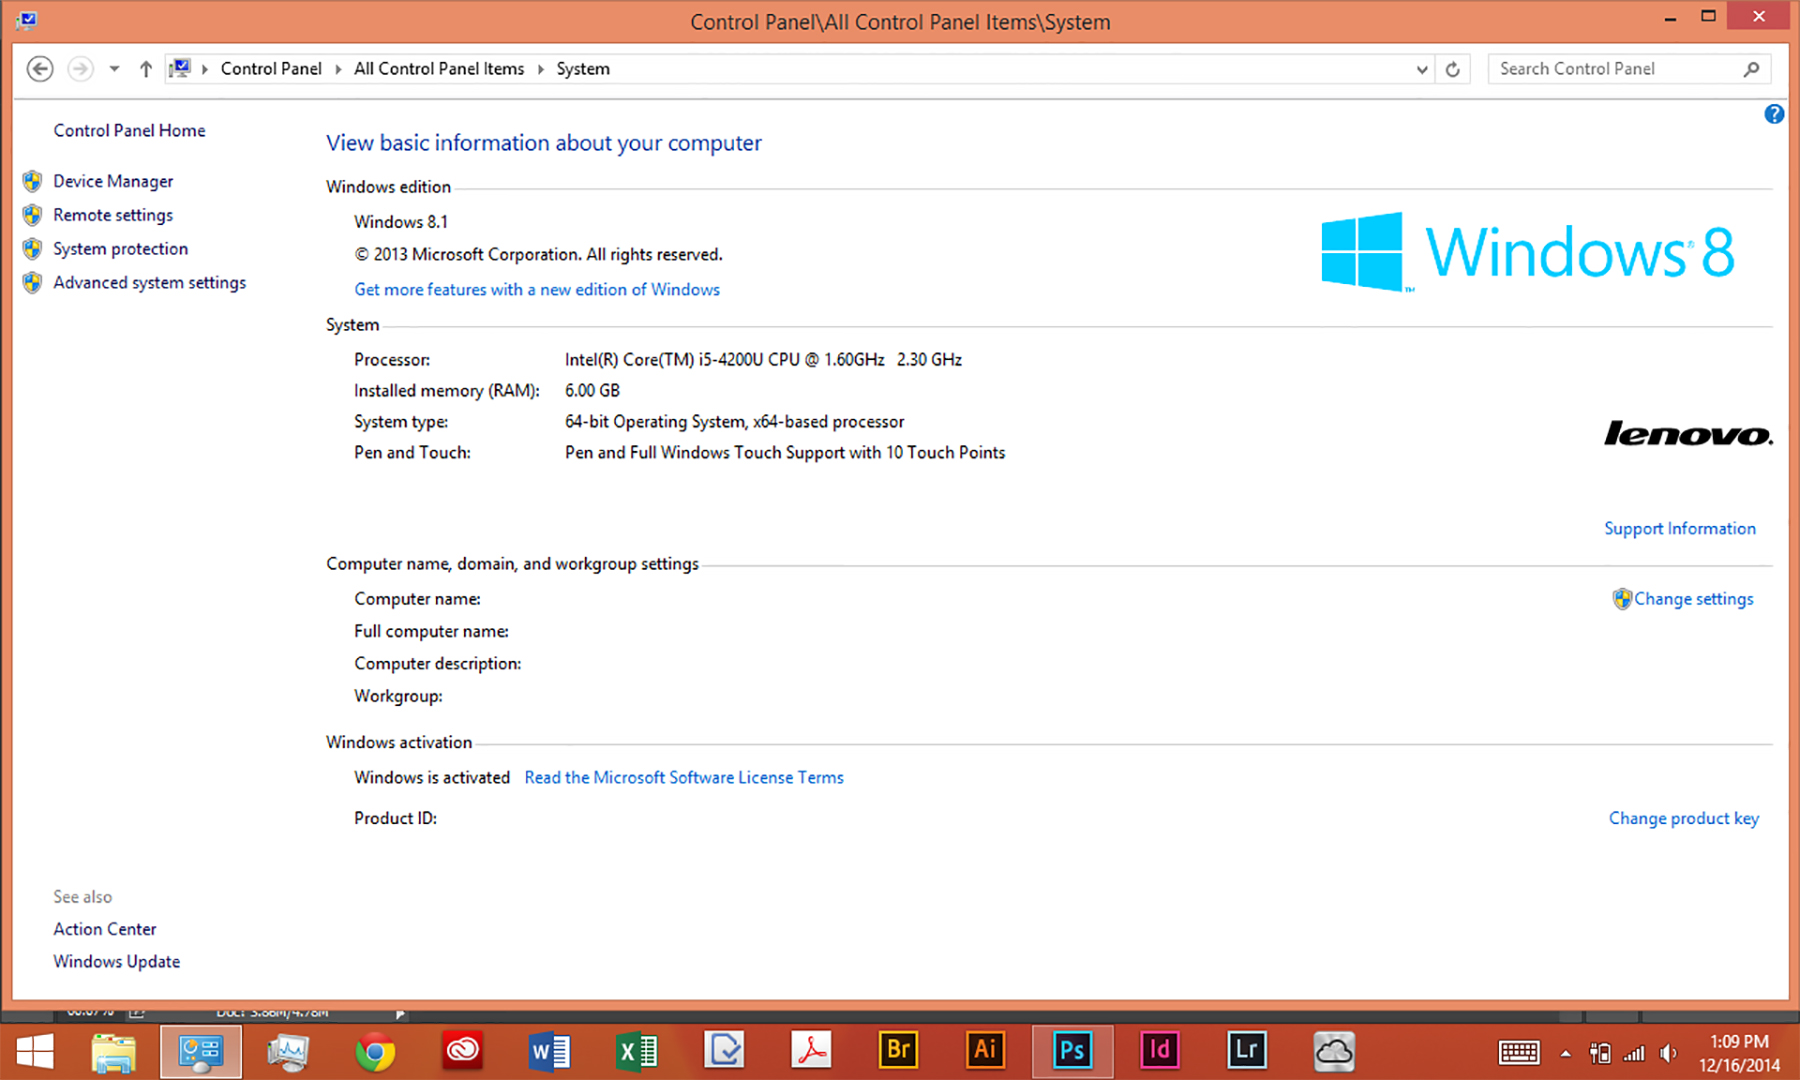Open the touch keyboard from tray
The image size is (1800, 1080).
(x=1519, y=1053)
